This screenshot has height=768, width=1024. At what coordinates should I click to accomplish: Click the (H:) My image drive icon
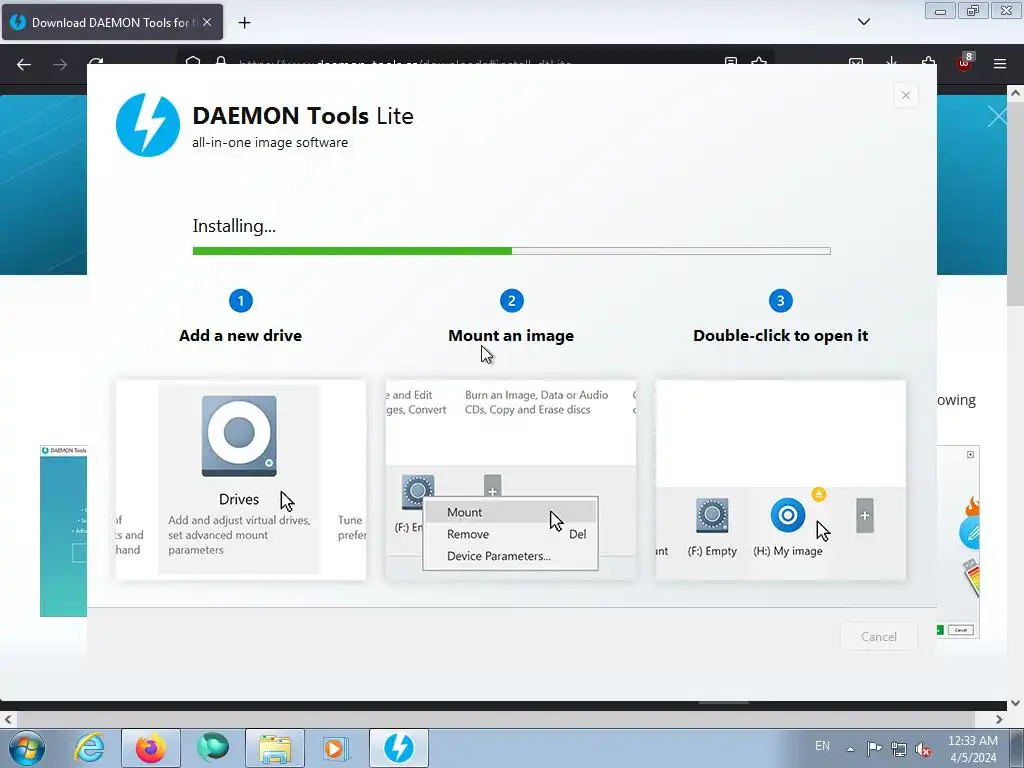(788, 515)
